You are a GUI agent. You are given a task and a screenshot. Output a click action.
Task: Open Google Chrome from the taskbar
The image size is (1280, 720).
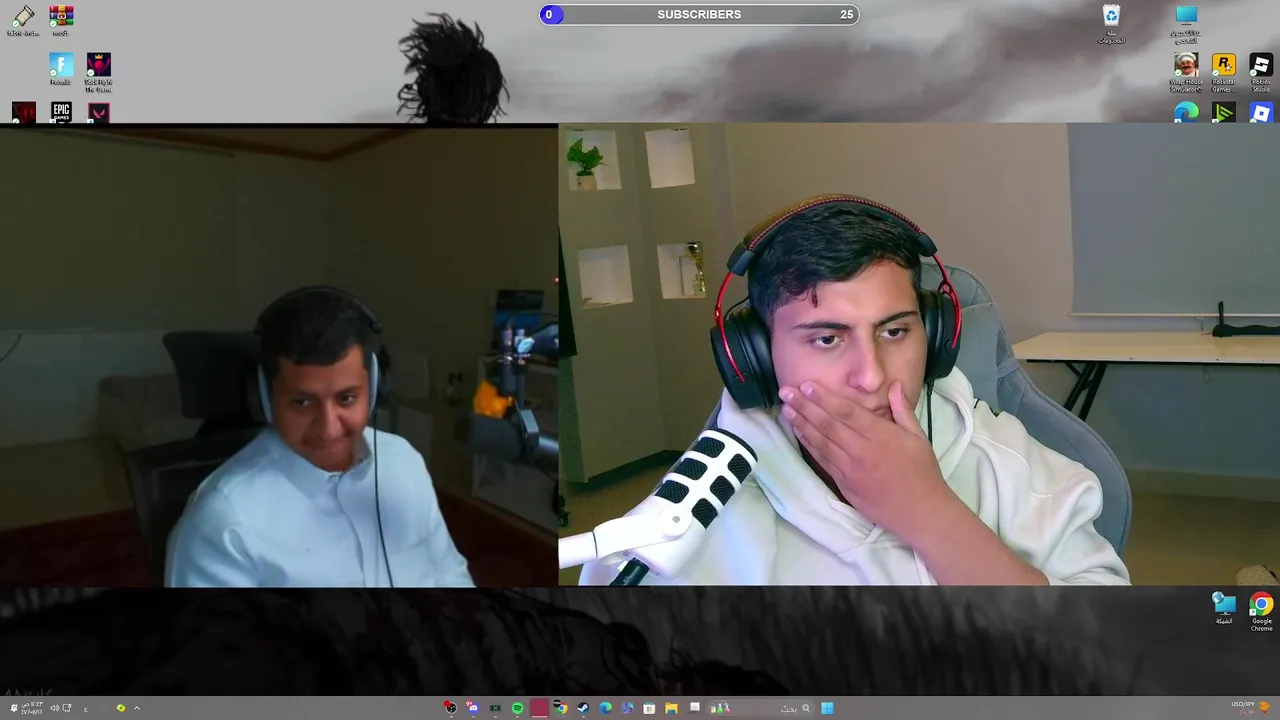coord(561,708)
